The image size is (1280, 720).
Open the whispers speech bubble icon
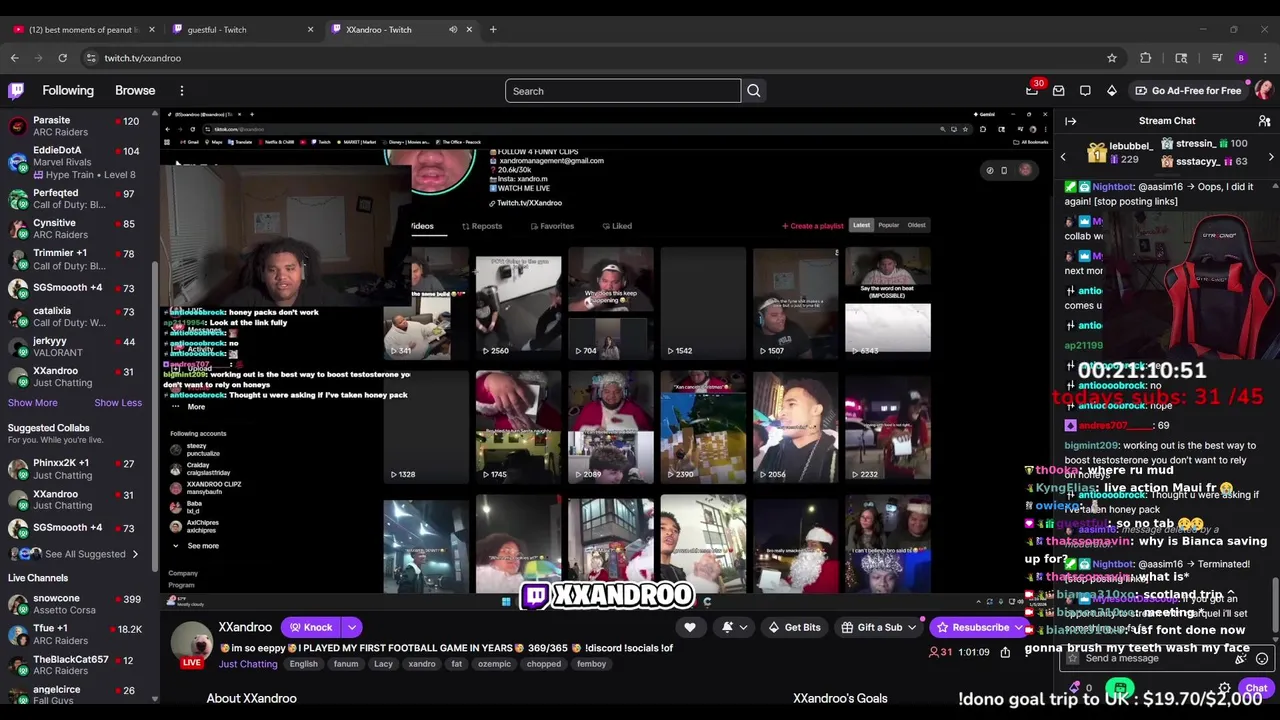[1085, 91]
